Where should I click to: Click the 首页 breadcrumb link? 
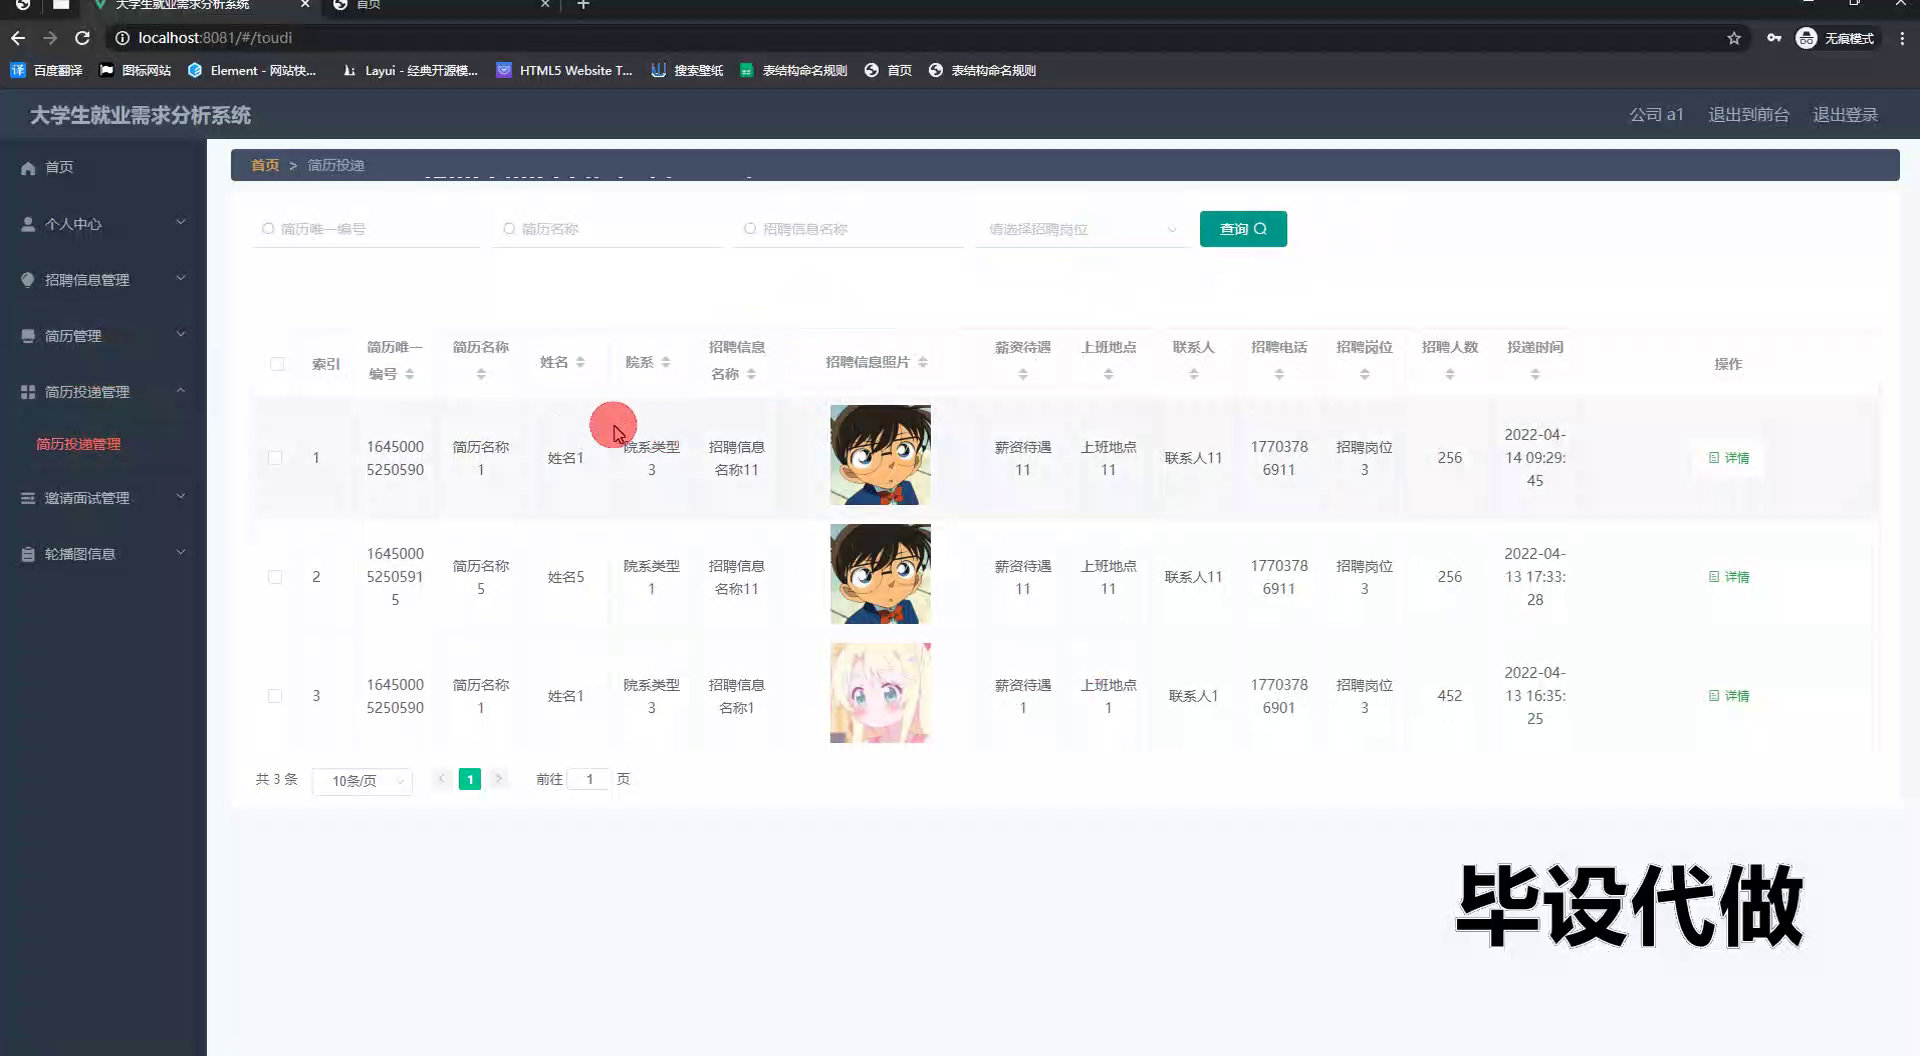pos(265,165)
